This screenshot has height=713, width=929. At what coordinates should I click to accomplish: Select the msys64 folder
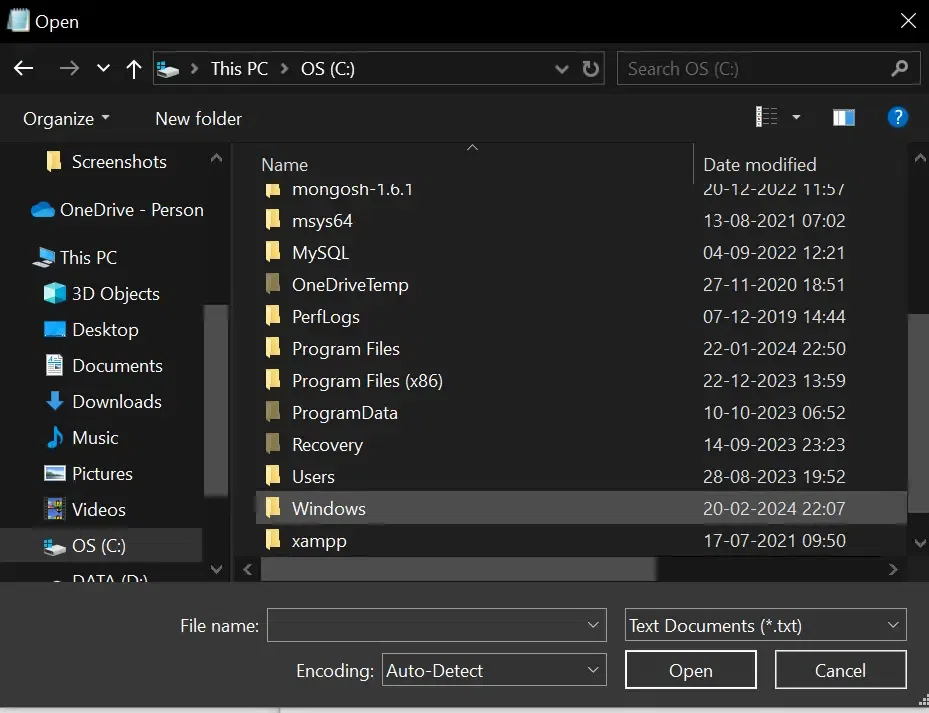pos(322,221)
